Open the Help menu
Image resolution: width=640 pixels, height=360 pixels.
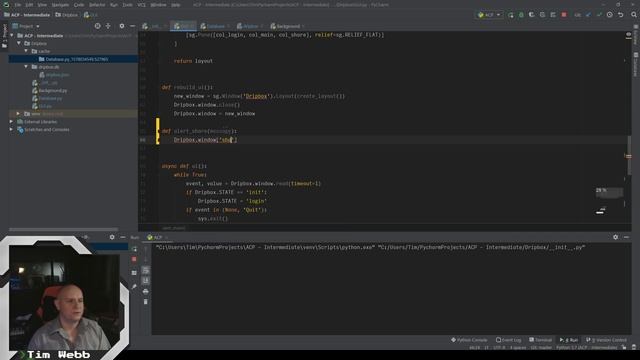(176, 5)
